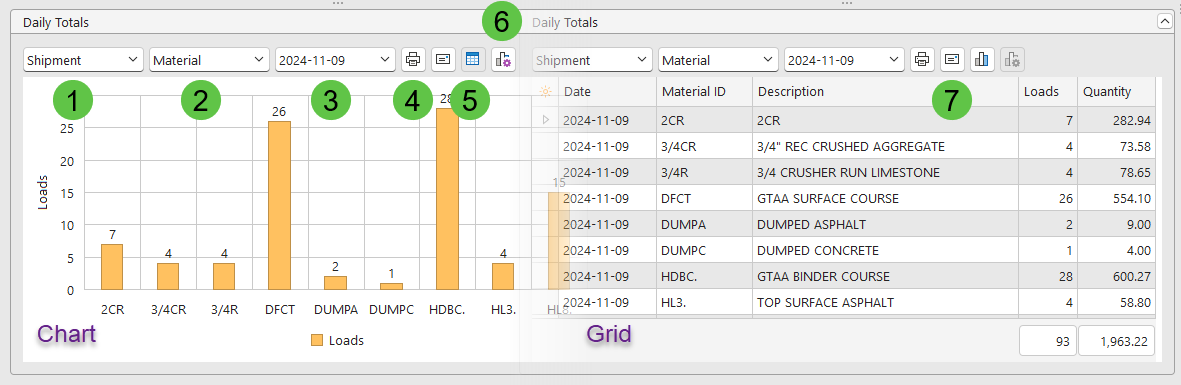Collapse the Daily Totals panel with the top-right chevron

(x=1163, y=23)
